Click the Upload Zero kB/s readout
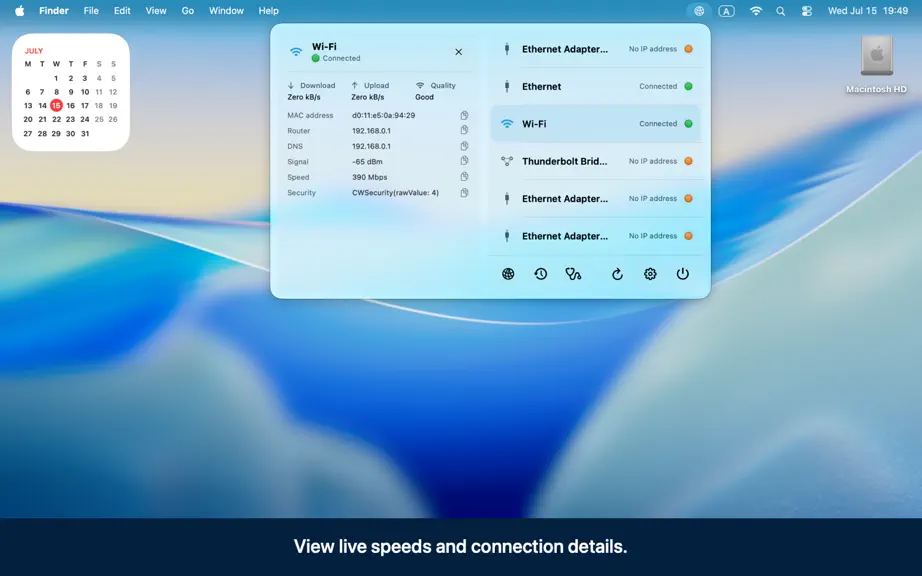The width and height of the screenshot is (922, 576). tap(370, 91)
